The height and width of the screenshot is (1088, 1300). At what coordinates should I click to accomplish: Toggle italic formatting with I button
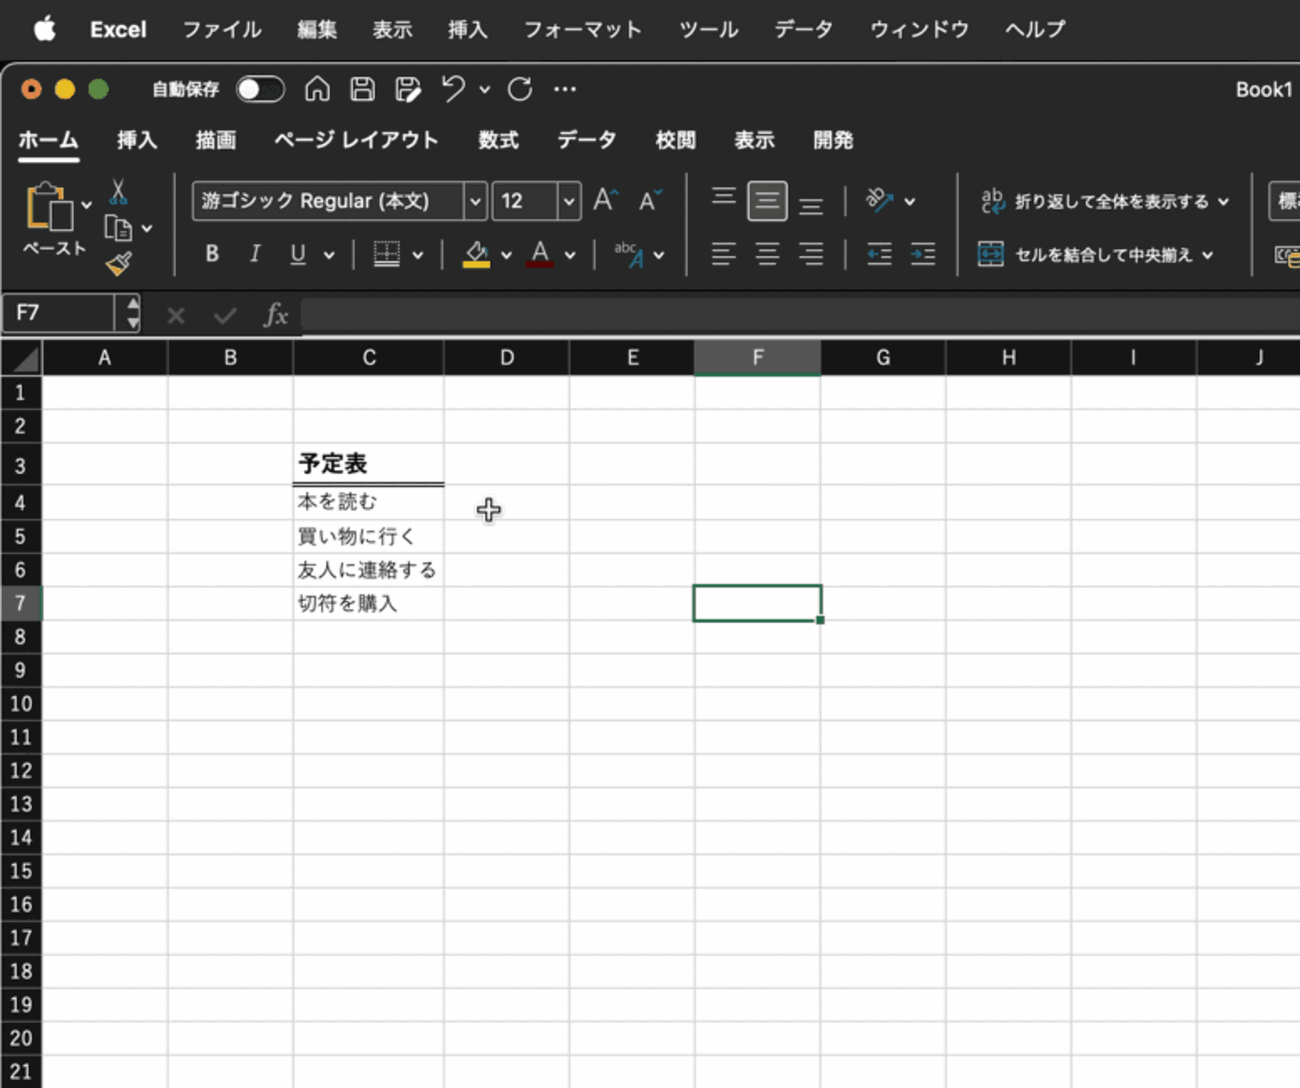(x=255, y=255)
